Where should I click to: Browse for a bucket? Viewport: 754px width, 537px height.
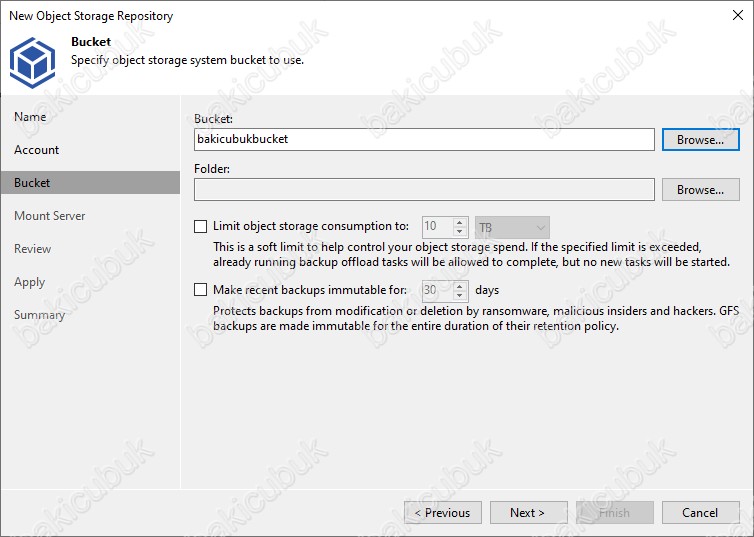[x=701, y=139]
